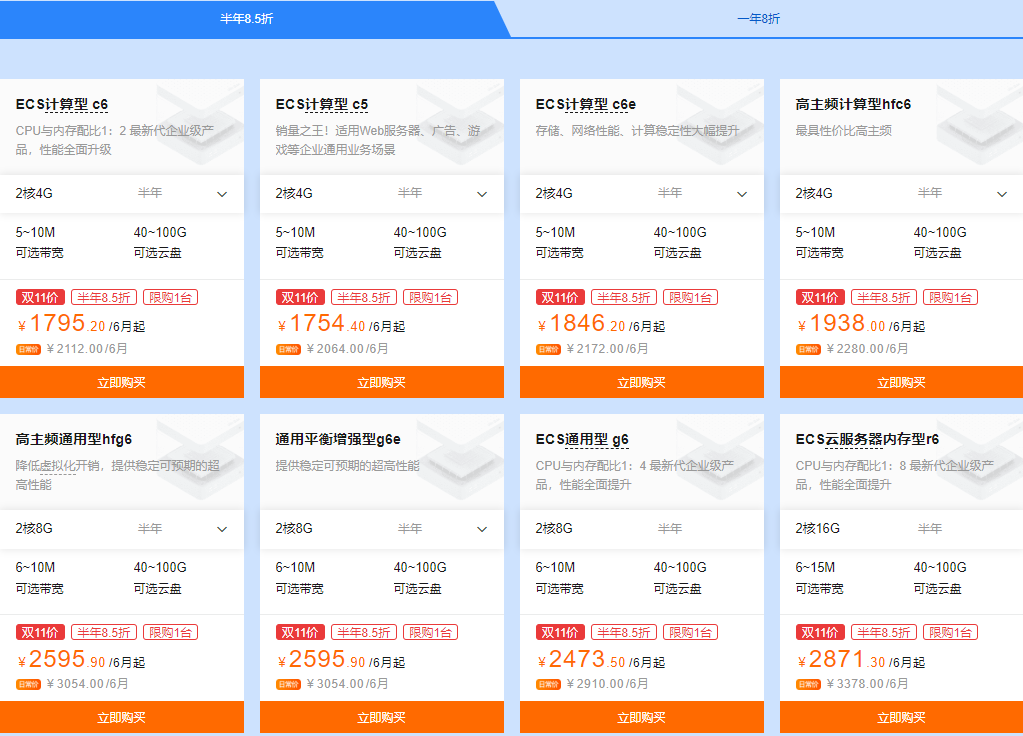Expand the 2核4G dropdown for ECS计算型 c6e
This screenshot has width=1023, height=736.
point(642,193)
